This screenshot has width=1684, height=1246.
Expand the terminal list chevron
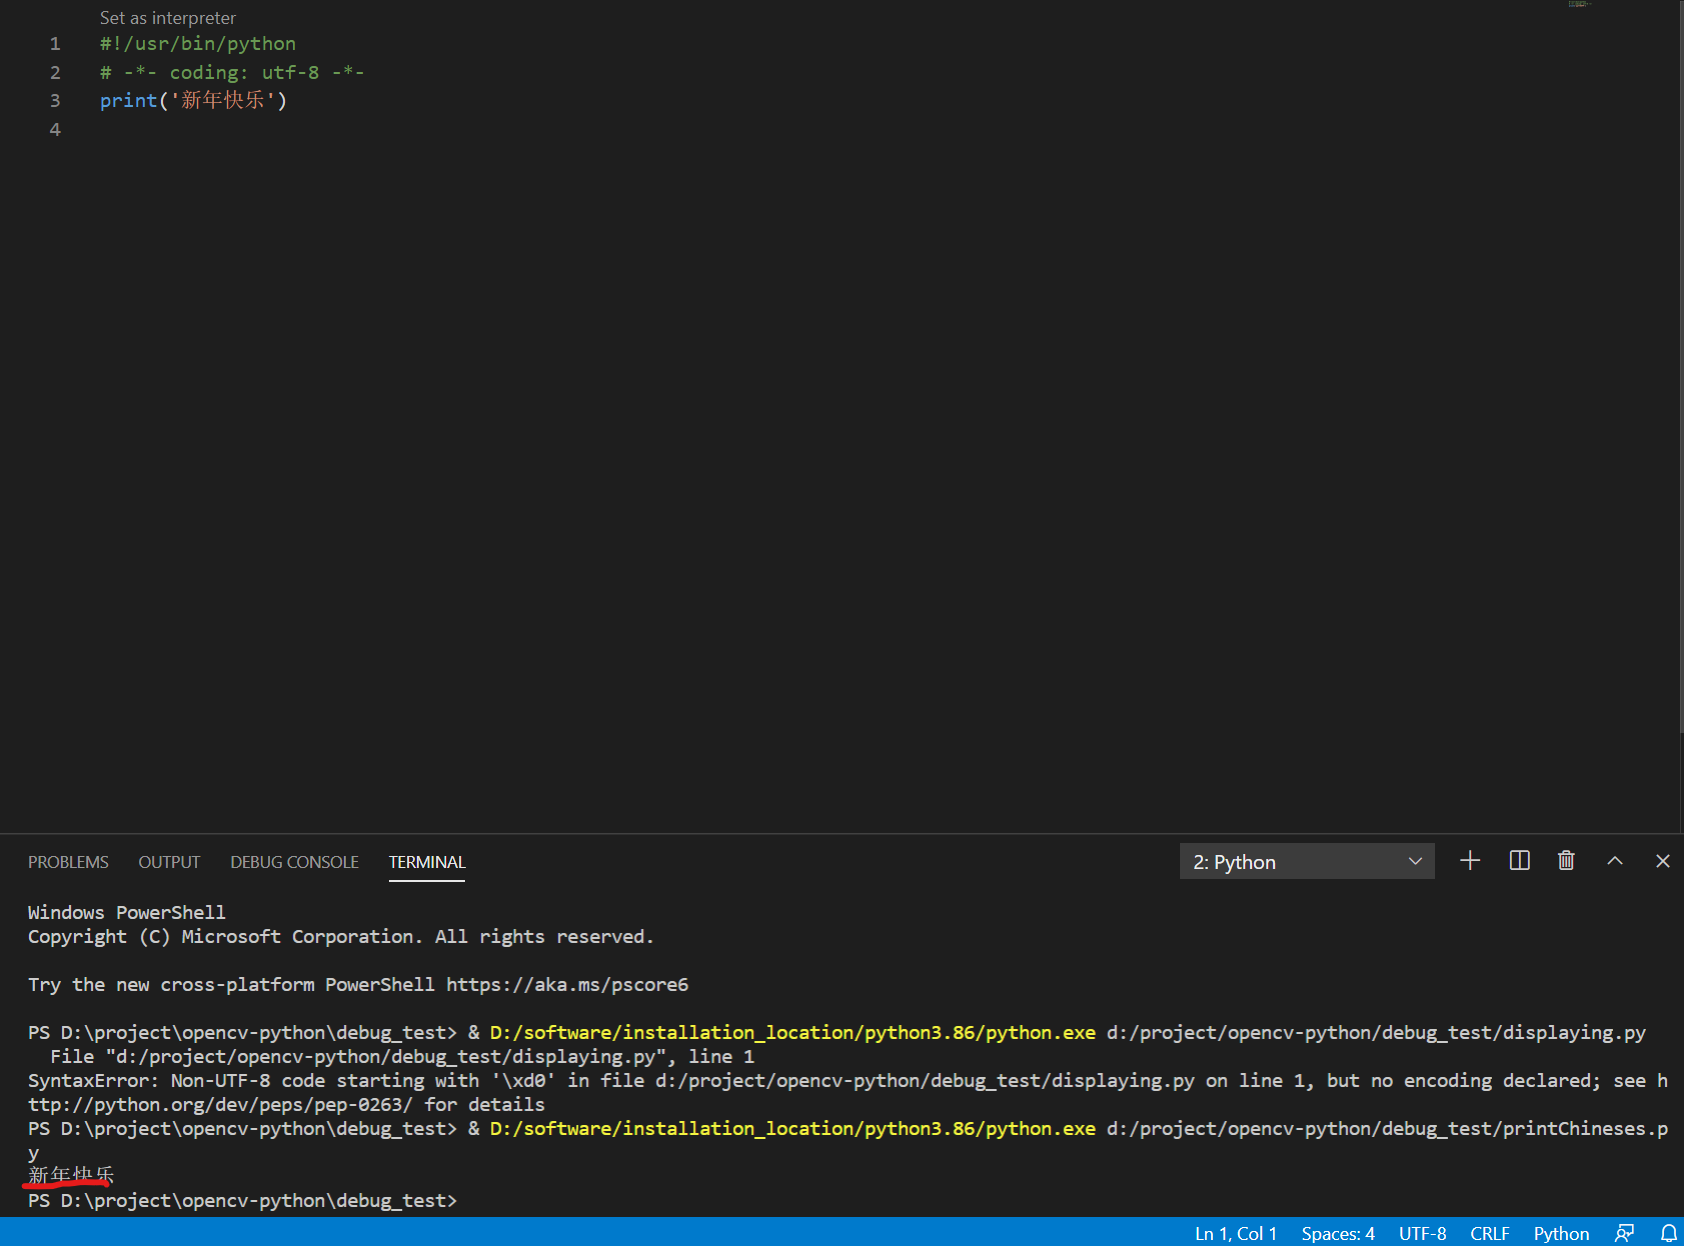point(1416,861)
